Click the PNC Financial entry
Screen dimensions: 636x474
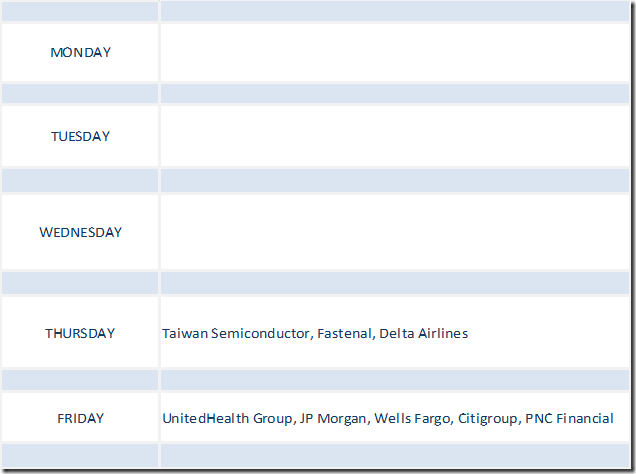point(569,418)
